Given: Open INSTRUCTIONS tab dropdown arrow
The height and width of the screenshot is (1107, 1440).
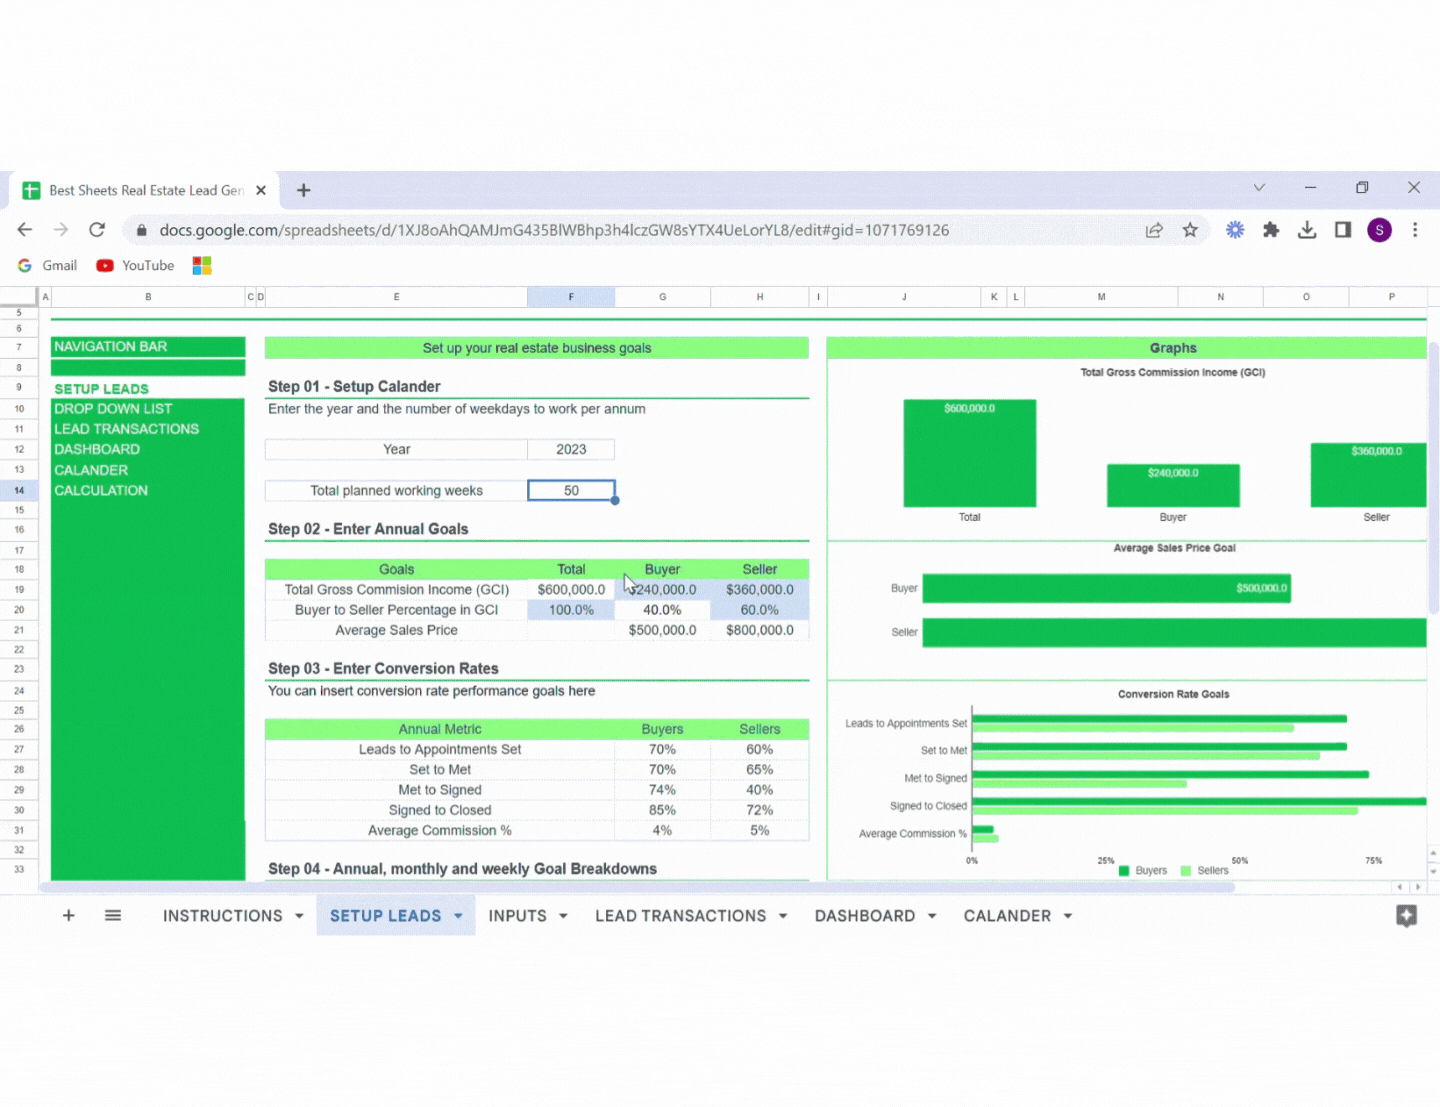Looking at the screenshot, I should pyautogui.click(x=299, y=916).
